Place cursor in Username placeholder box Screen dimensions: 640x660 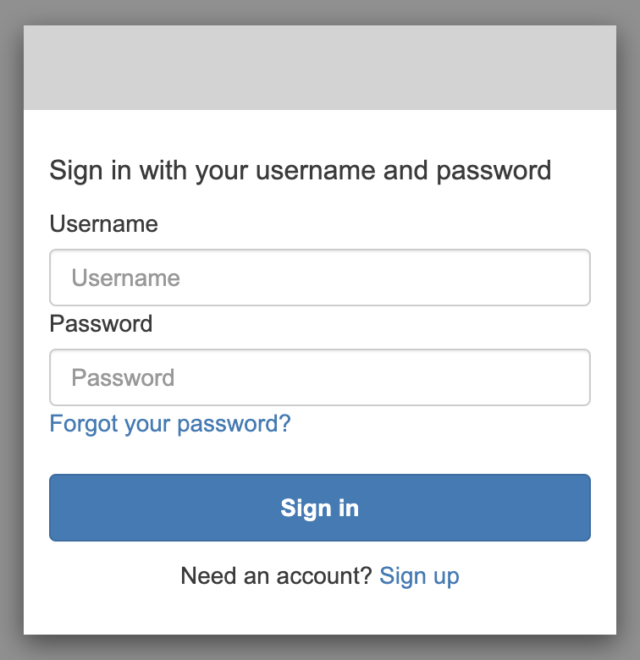coord(320,277)
